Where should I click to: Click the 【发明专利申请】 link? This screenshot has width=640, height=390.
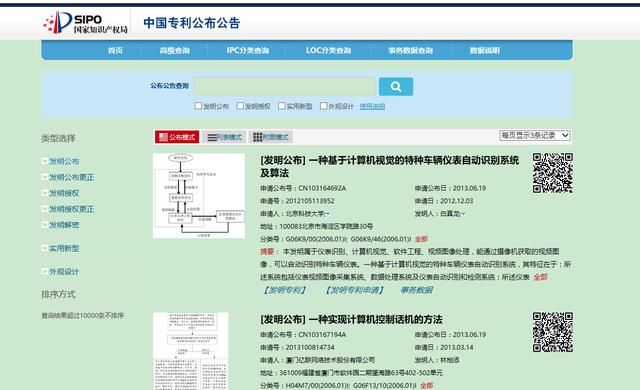[354, 290]
